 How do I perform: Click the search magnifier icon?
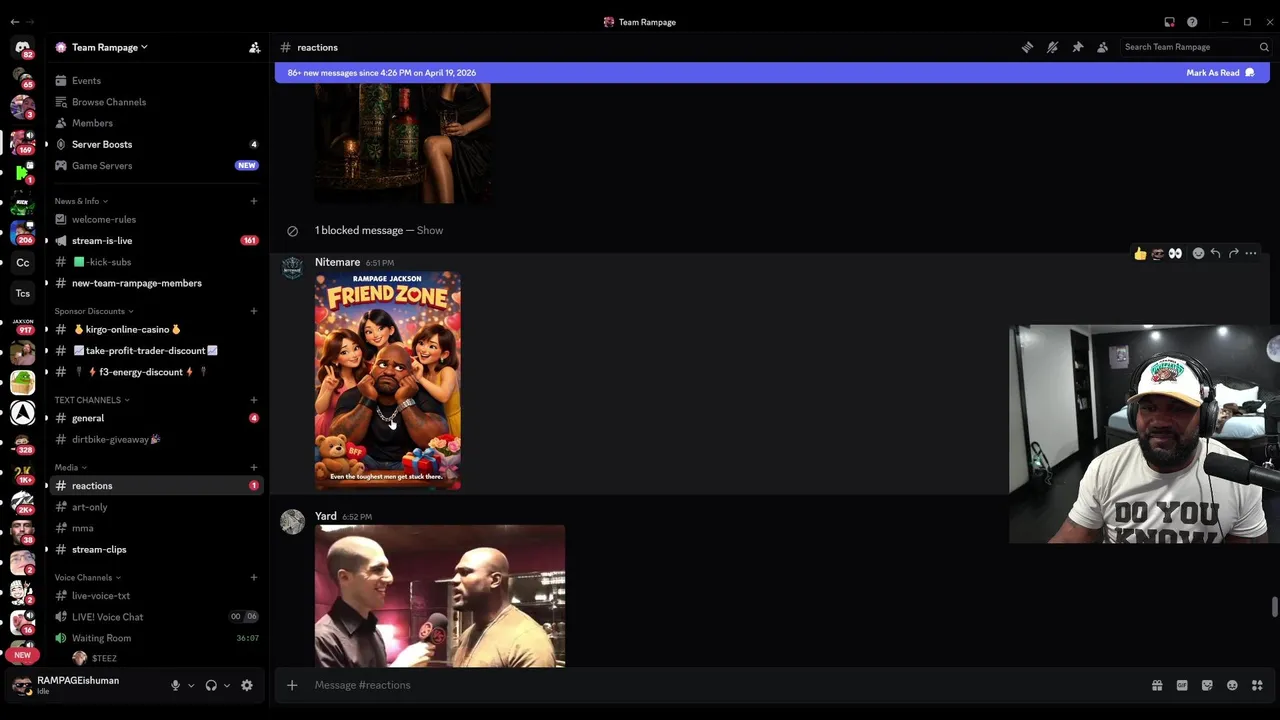pyautogui.click(x=1264, y=47)
